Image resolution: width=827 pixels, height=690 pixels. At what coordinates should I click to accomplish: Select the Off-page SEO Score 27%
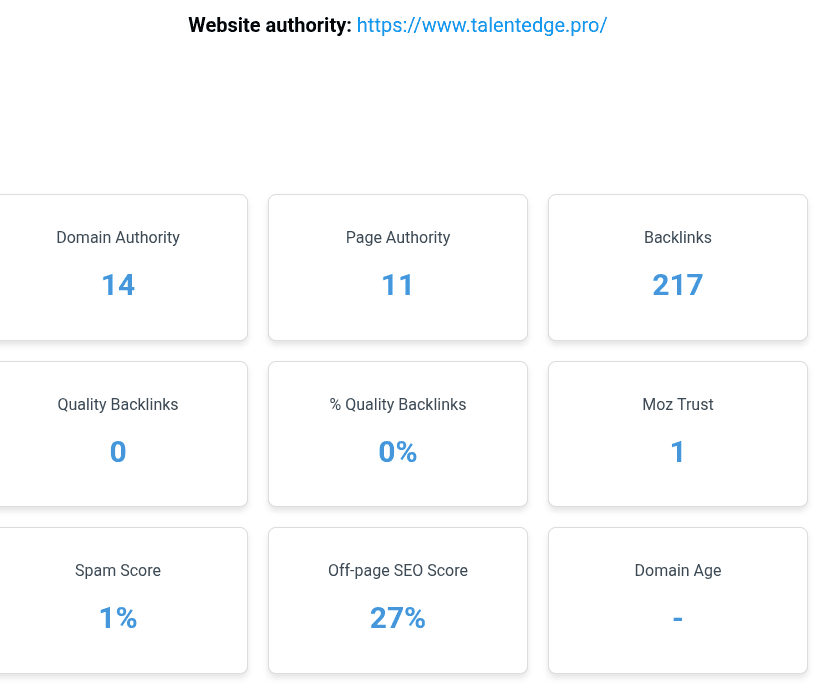(x=398, y=618)
